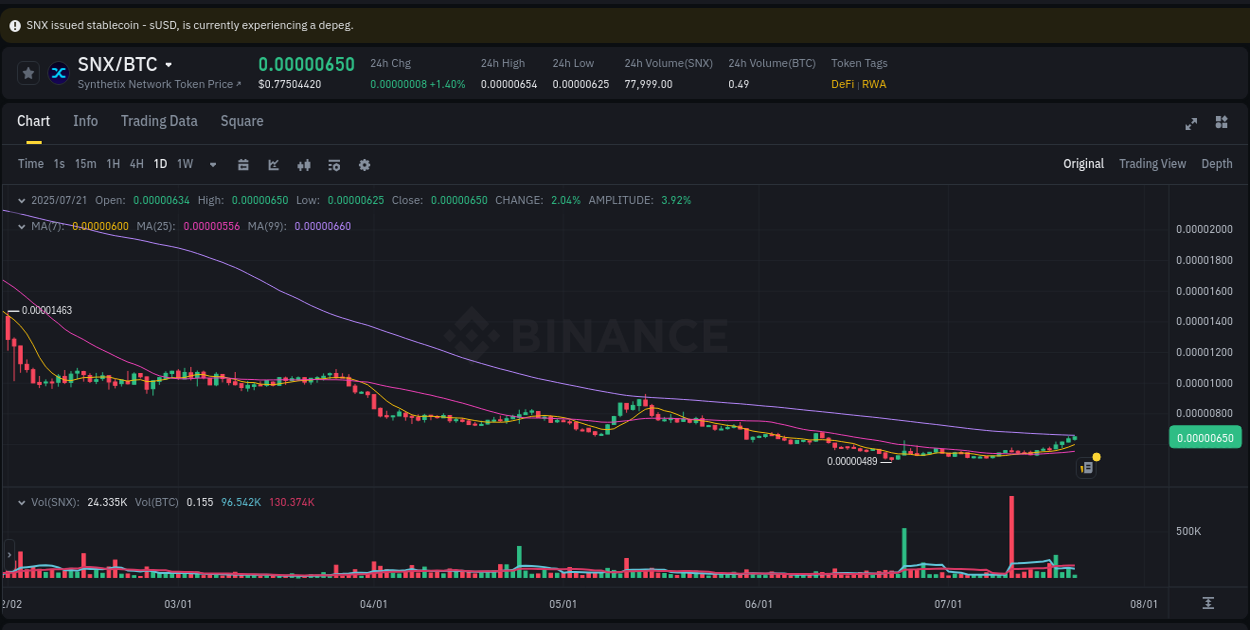Open the technical indicators panel

click(x=333, y=164)
